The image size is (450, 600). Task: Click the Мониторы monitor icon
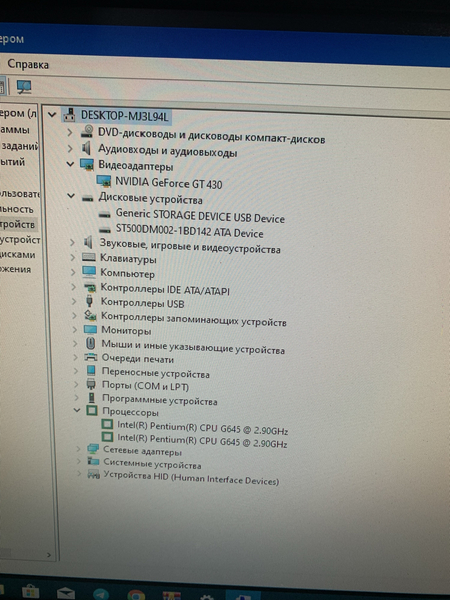tap(90, 329)
